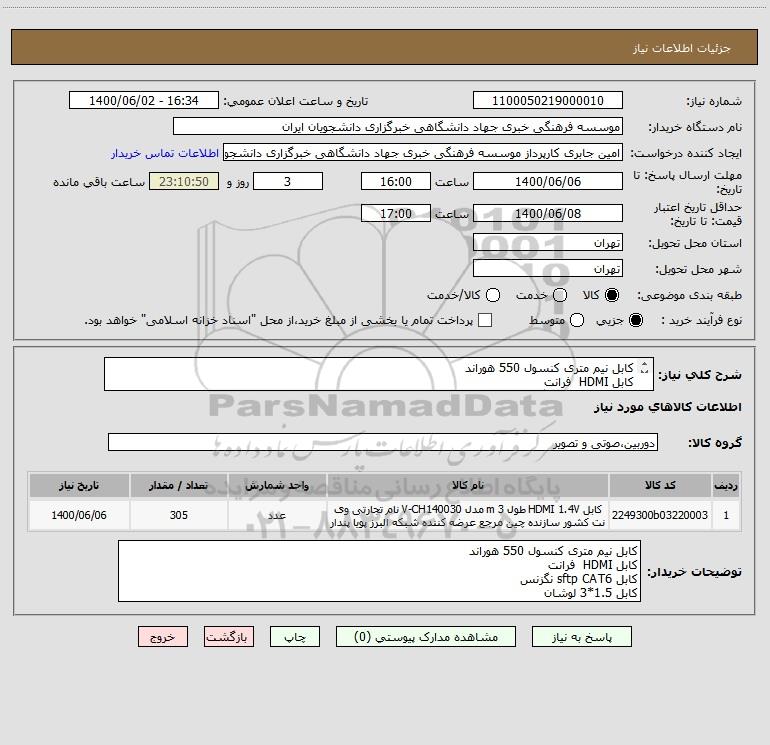
Task: Click the خروج exit button
Action: 163,637
